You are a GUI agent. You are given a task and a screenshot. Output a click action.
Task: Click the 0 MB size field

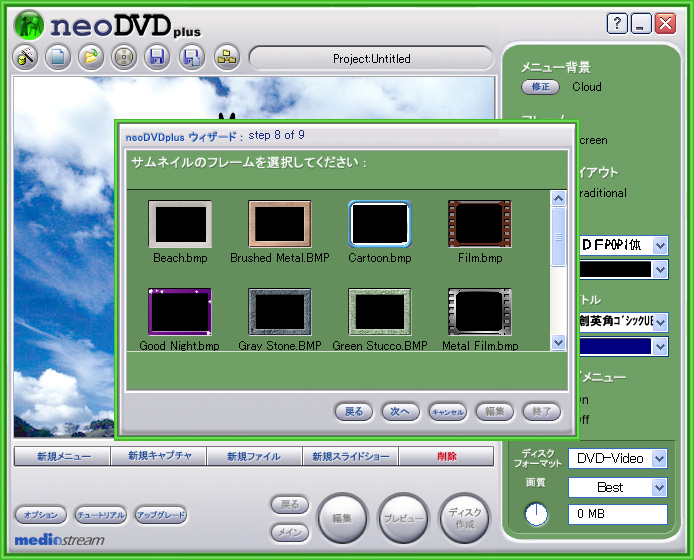click(x=618, y=514)
